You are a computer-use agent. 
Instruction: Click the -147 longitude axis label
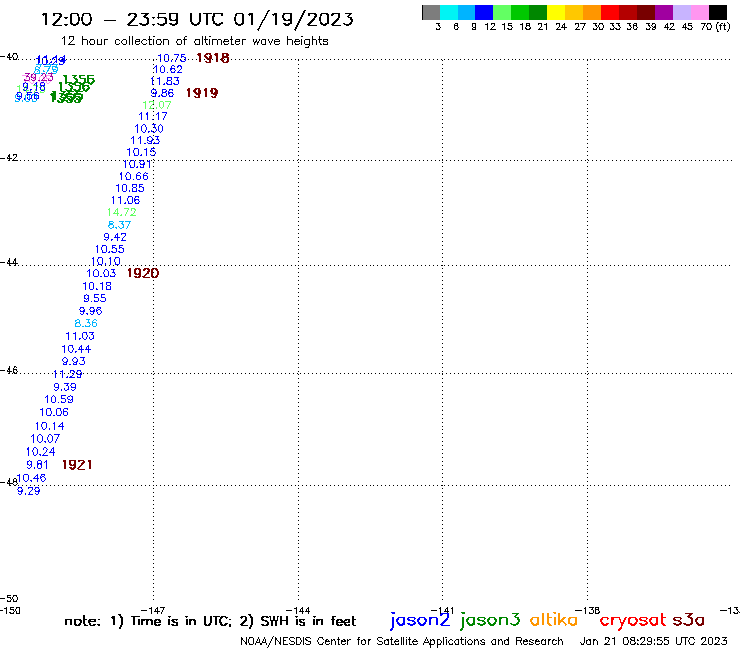(x=153, y=610)
